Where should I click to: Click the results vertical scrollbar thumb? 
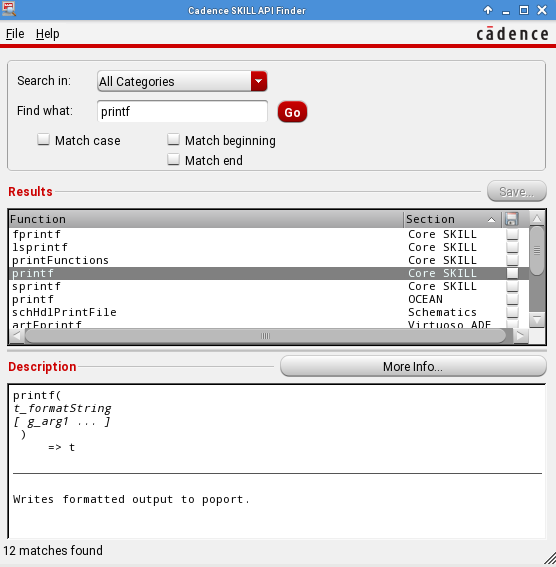(x=537, y=251)
